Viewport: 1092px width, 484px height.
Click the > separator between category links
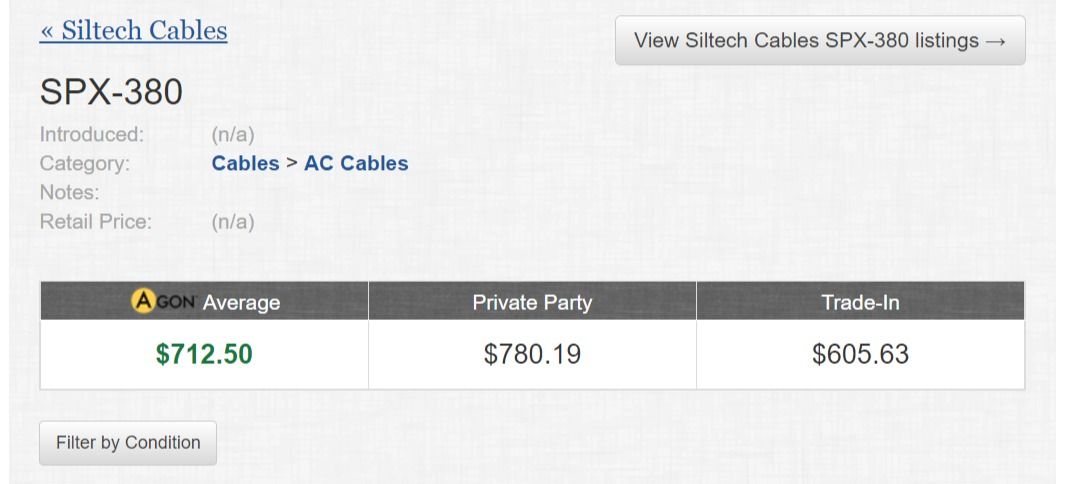click(292, 163)
